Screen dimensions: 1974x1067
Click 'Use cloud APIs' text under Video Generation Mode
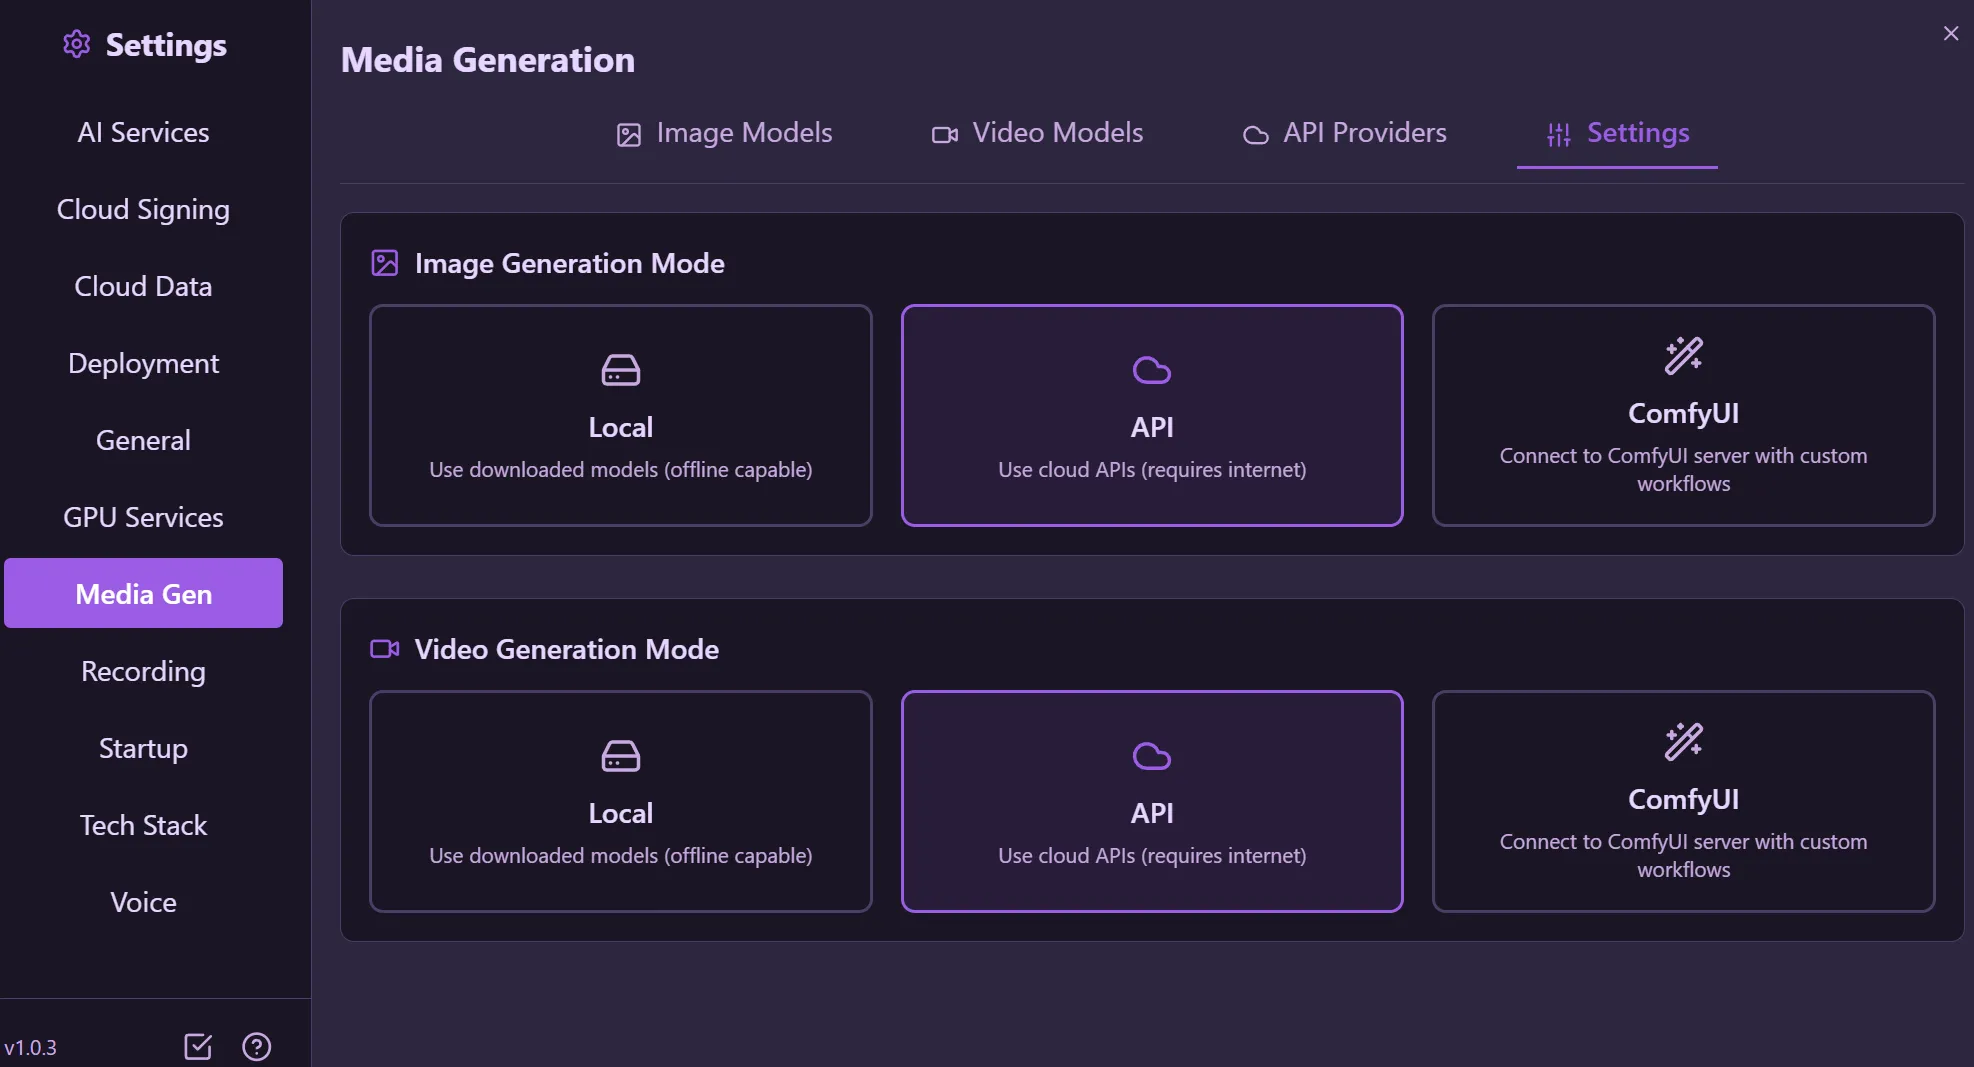tap(1152, 855)
